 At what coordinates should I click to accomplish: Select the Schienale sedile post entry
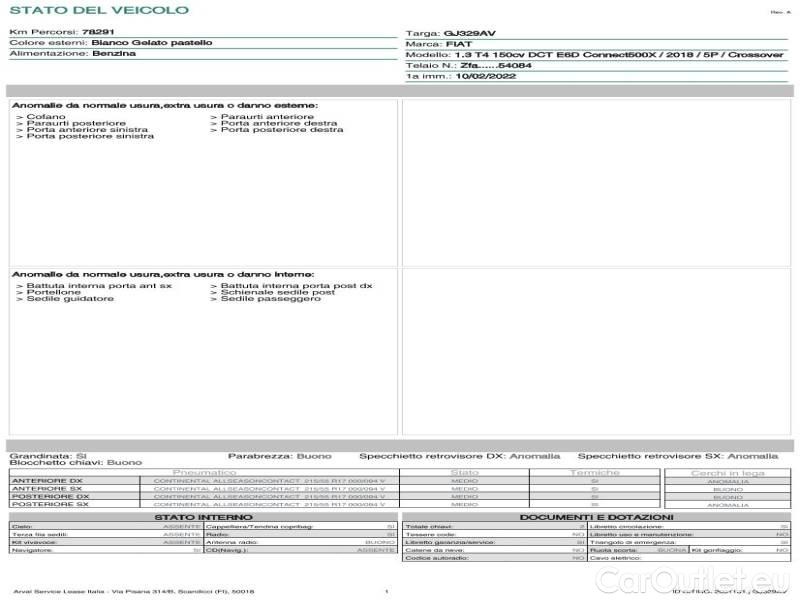click(x=277, y=292)
